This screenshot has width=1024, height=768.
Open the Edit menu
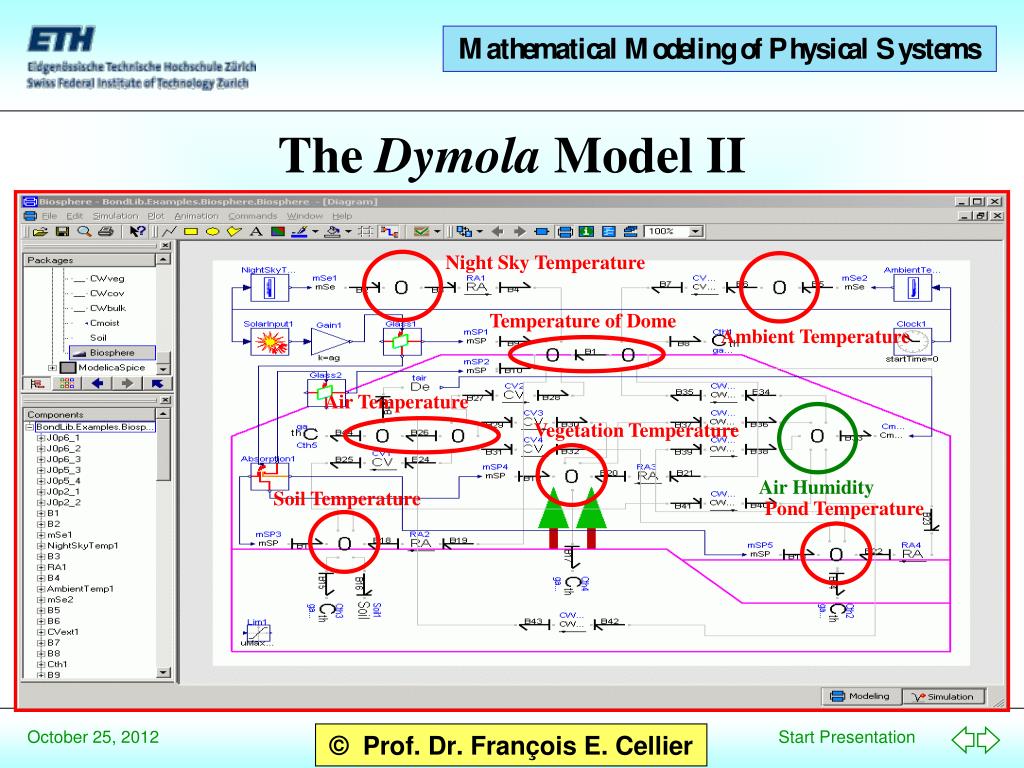[74, 216]
